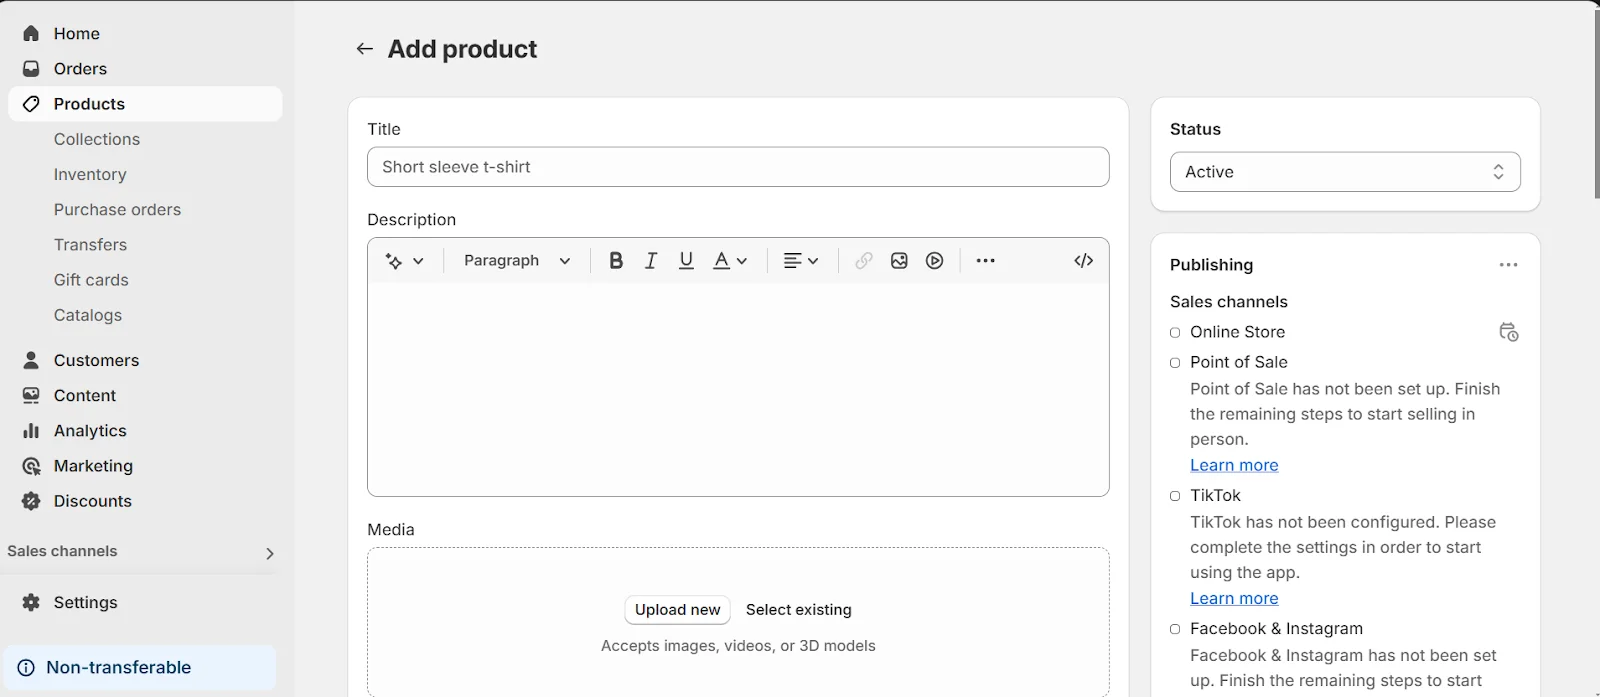Click the Discounts badge icon
This screenshot has width=1600, height=697.
tap(31, 501)
